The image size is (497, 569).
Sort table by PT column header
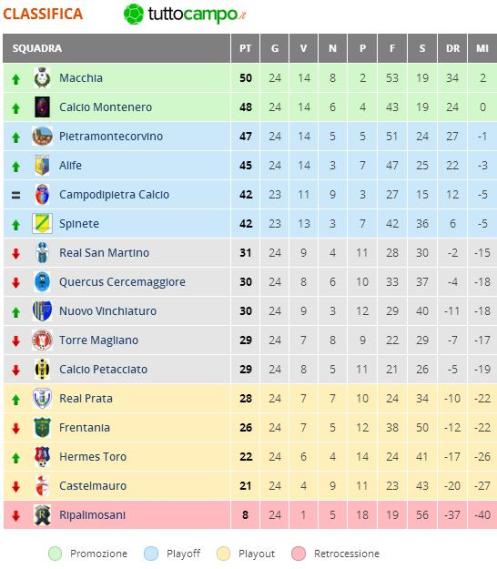pyautogui.click(x=245, y=48)
